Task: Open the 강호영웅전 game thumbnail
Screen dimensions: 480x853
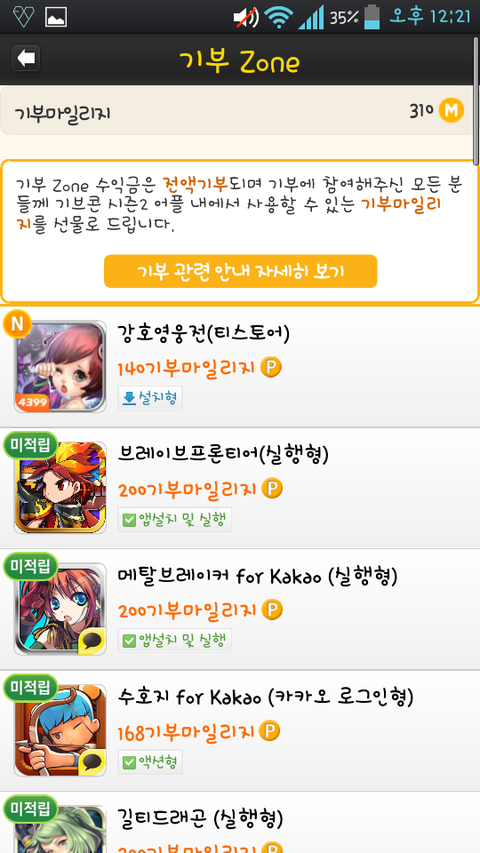Action: click(x=60, y=366)
